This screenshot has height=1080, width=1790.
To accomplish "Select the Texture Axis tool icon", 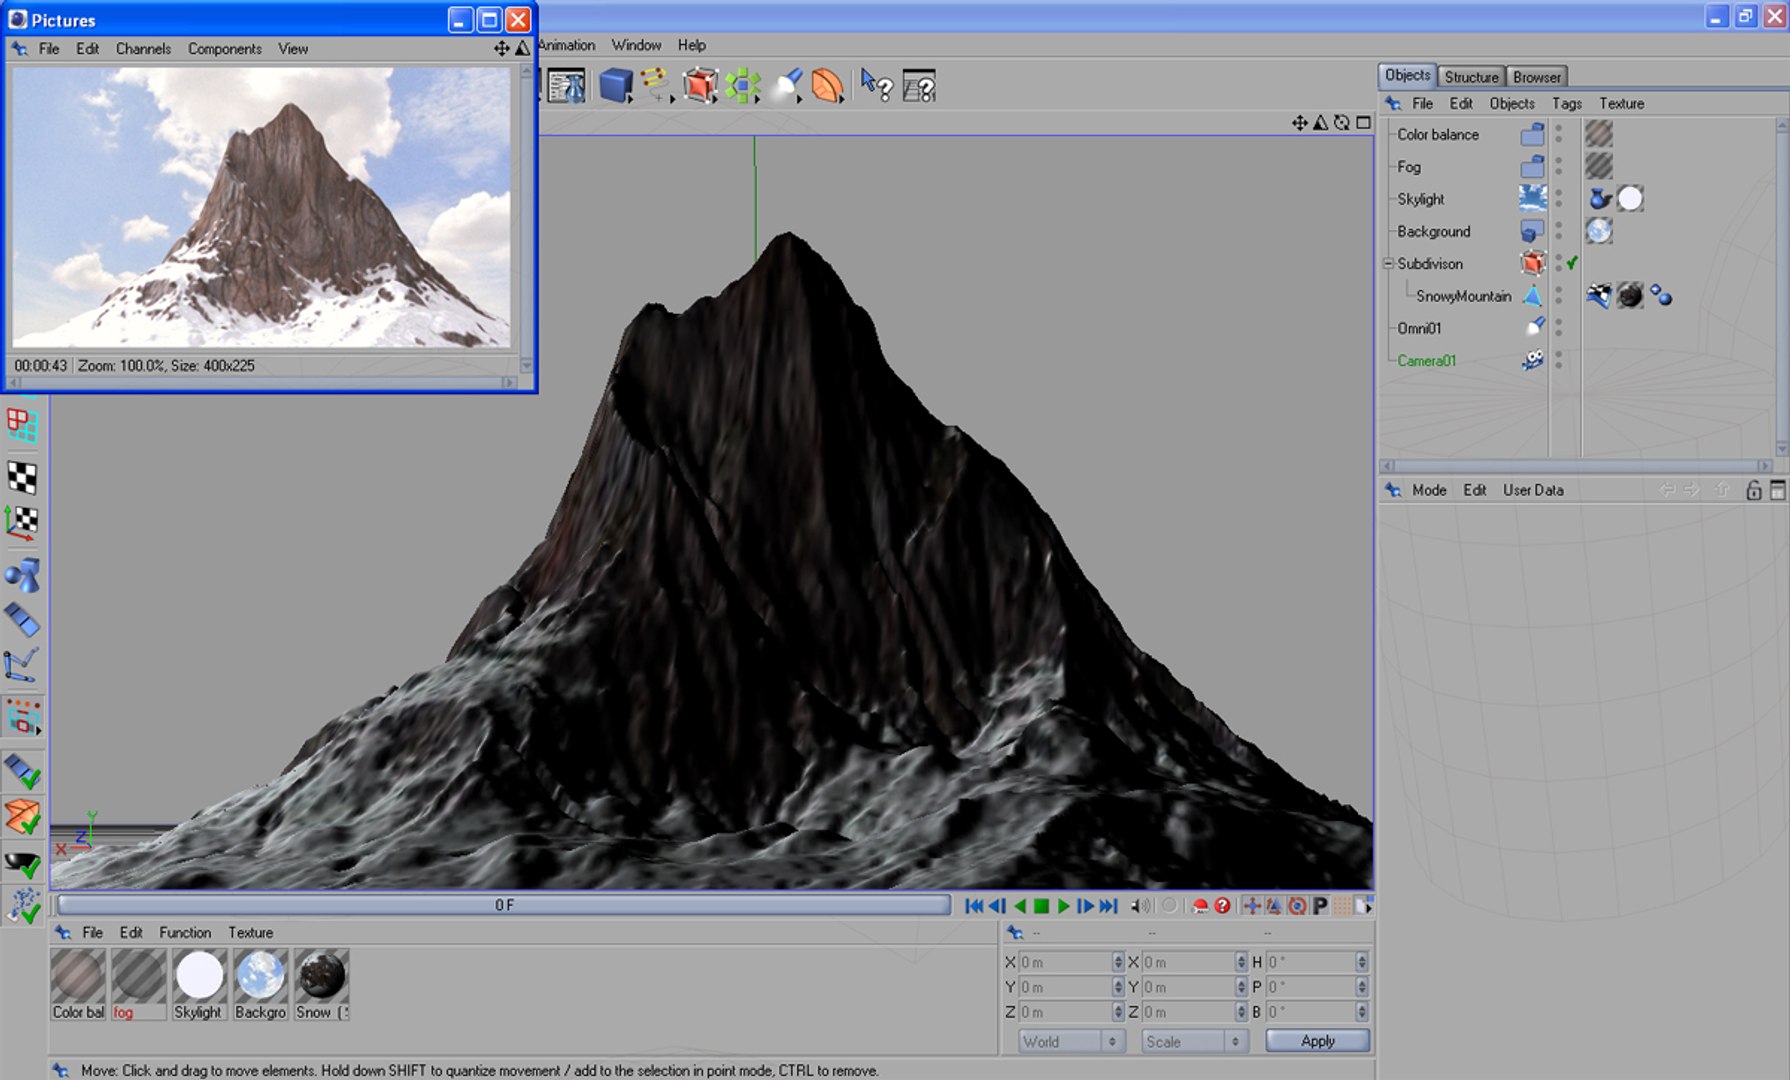I will pyautogui.click(x=22, y=522).
